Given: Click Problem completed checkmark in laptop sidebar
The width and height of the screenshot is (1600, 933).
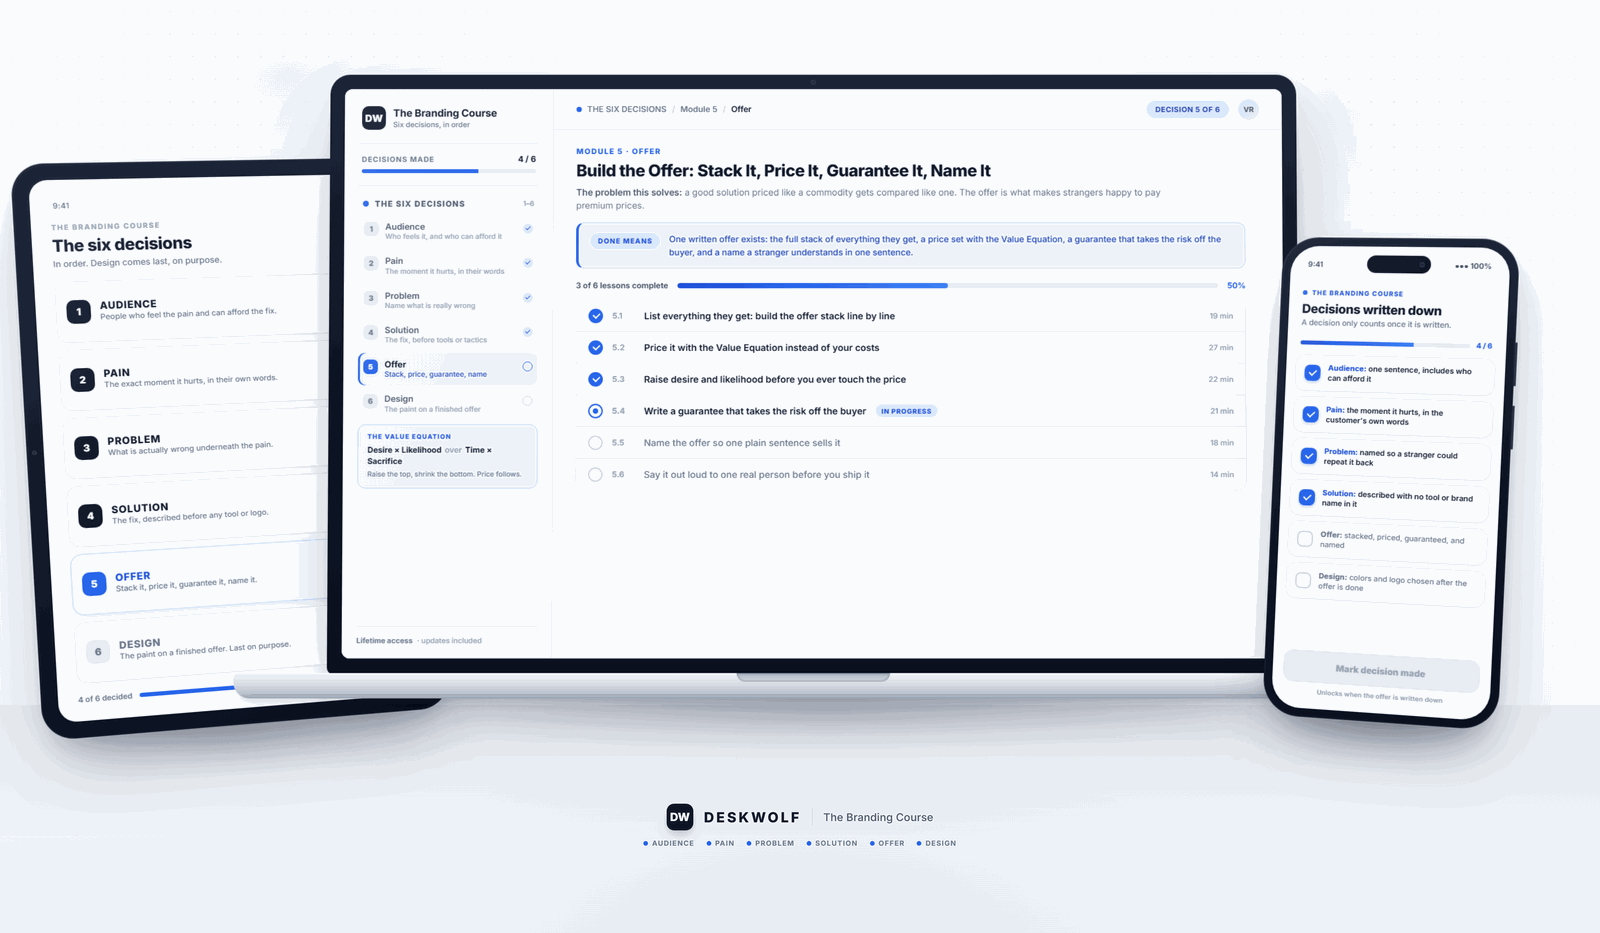Looking at the screenshot, I should (x=528, y=298).
